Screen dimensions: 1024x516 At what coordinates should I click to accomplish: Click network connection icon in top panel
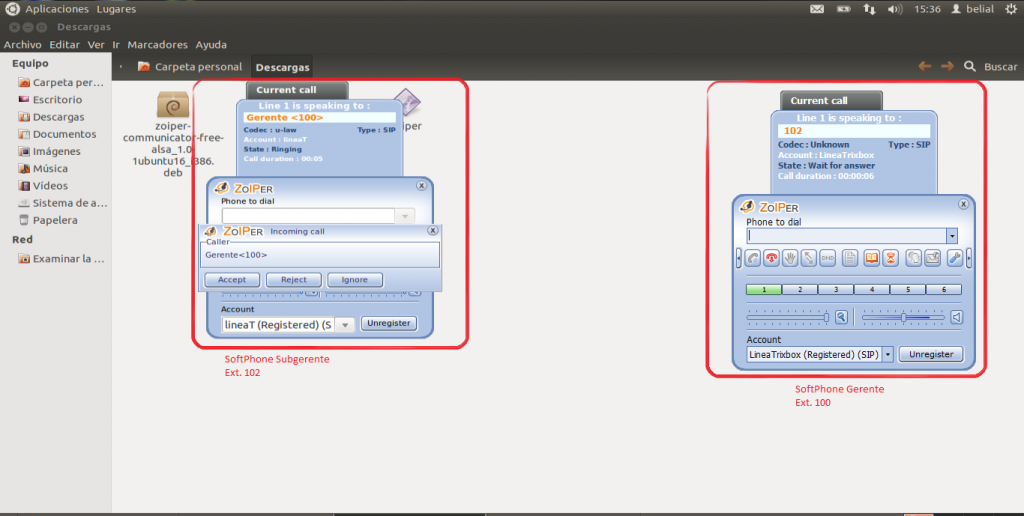[869, 9]
